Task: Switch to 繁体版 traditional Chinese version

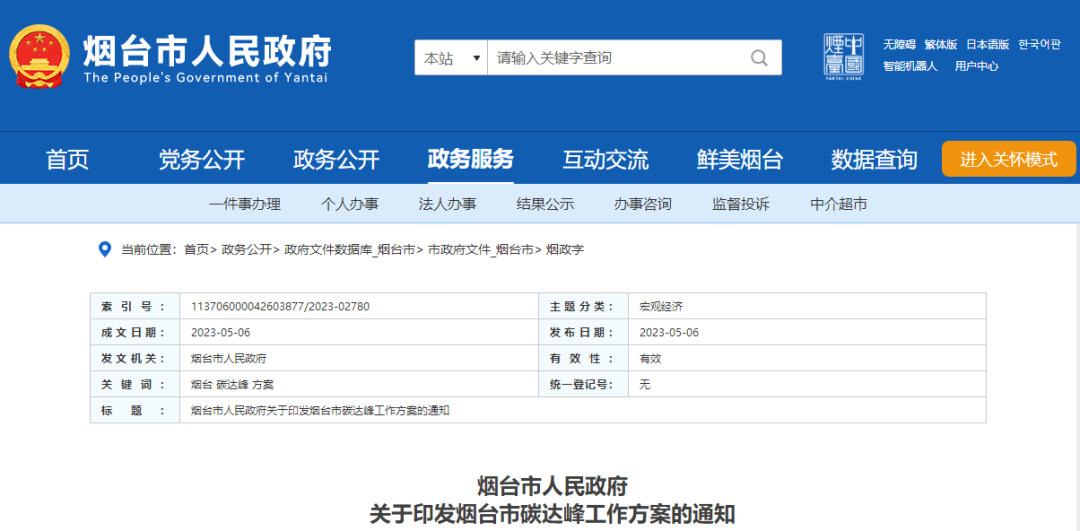Action: pos(940,45)
